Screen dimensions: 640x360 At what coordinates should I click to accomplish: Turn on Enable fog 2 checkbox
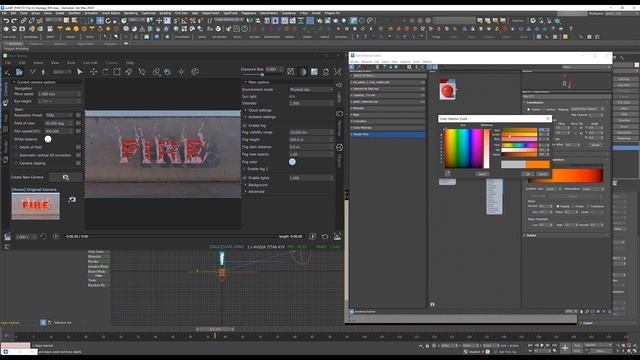pos(245,169)
